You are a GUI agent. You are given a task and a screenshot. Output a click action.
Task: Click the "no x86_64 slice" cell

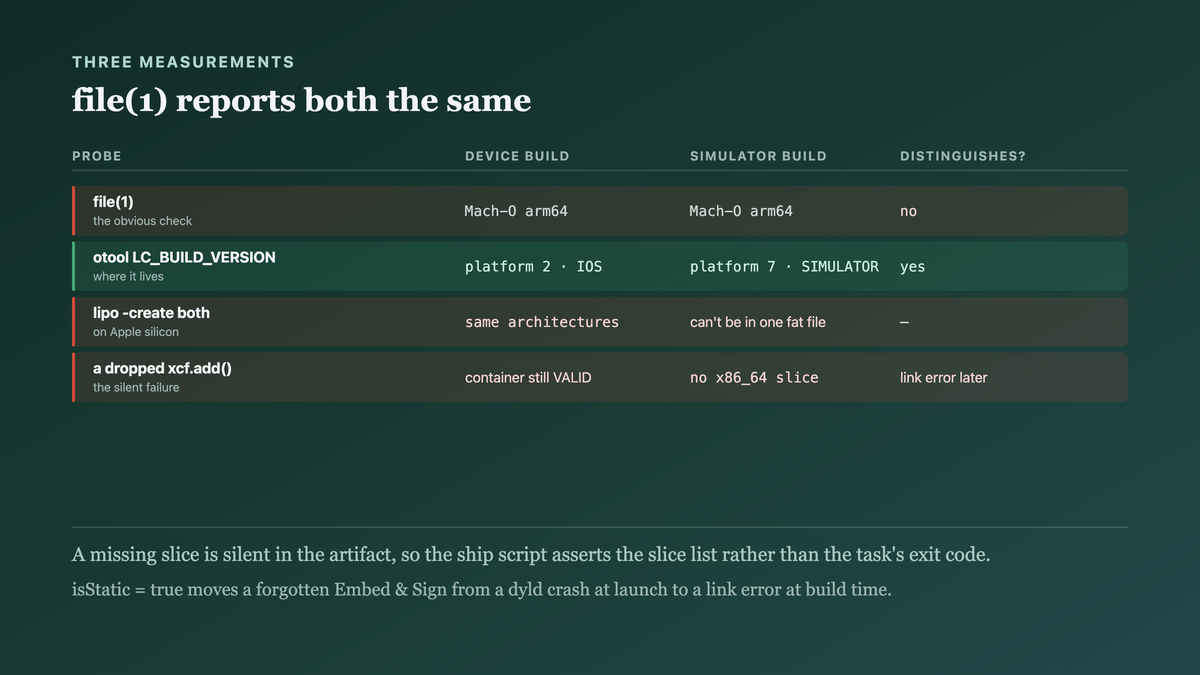point(754,378)
